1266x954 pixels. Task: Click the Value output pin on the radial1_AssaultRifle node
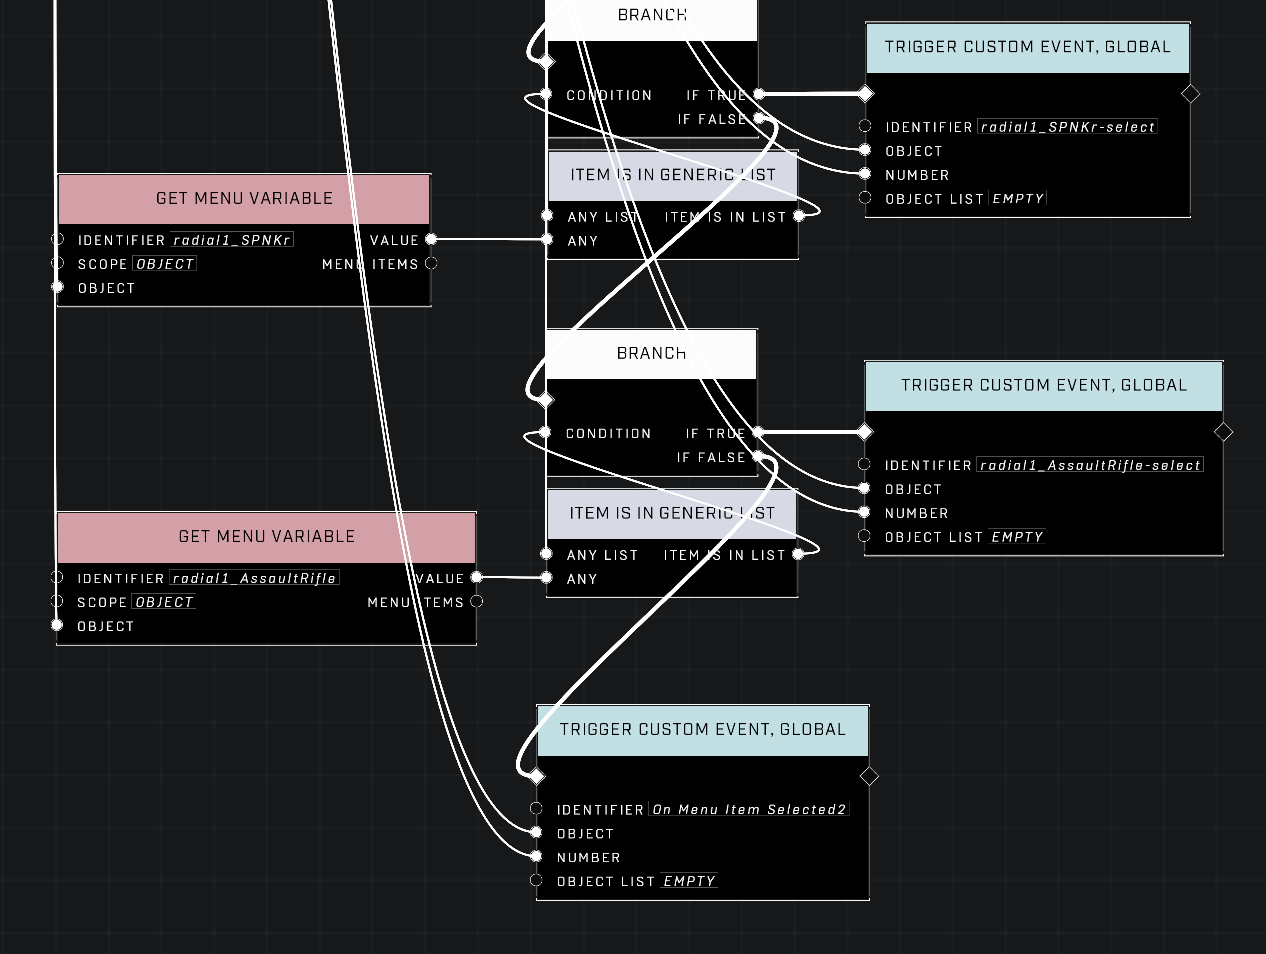coord(476,578)
